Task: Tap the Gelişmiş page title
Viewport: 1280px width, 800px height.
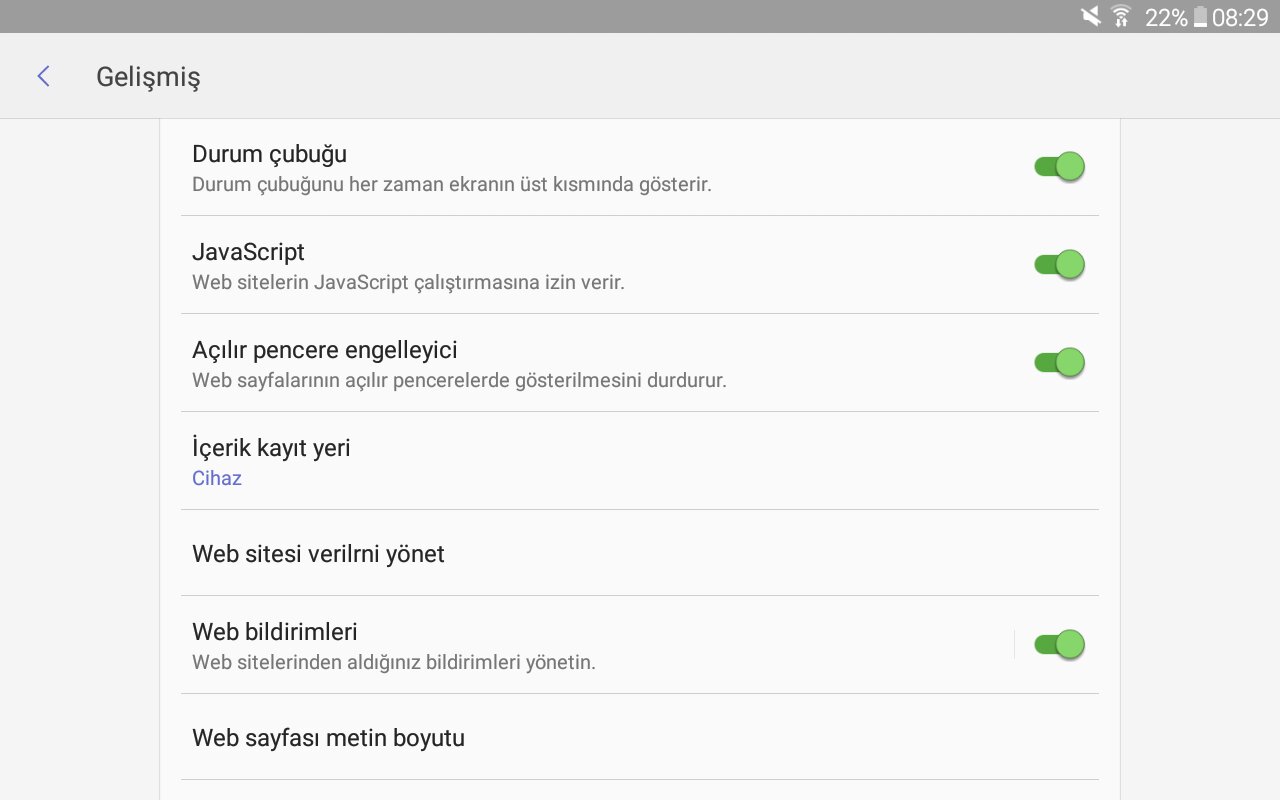Action: (x=148, y=77)
